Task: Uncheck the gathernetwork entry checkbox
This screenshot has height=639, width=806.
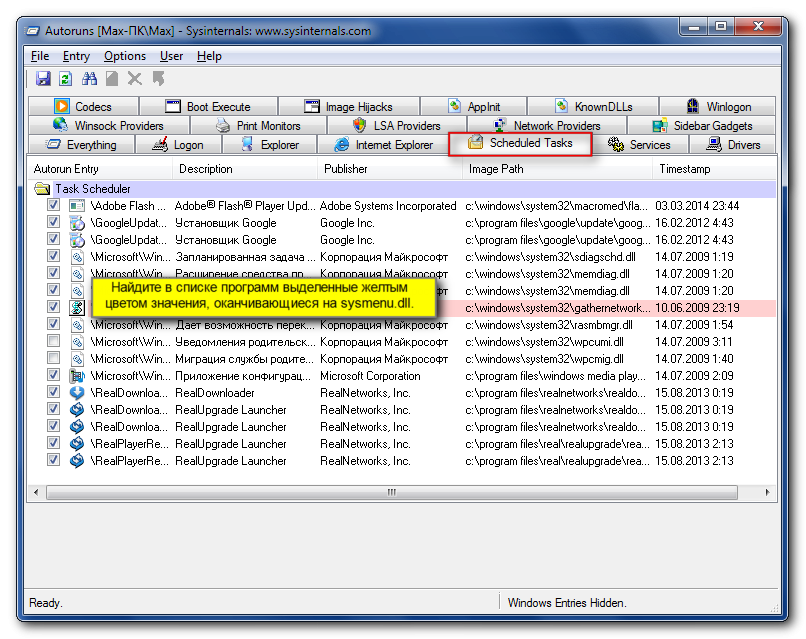Action: (x=53, y=307)
